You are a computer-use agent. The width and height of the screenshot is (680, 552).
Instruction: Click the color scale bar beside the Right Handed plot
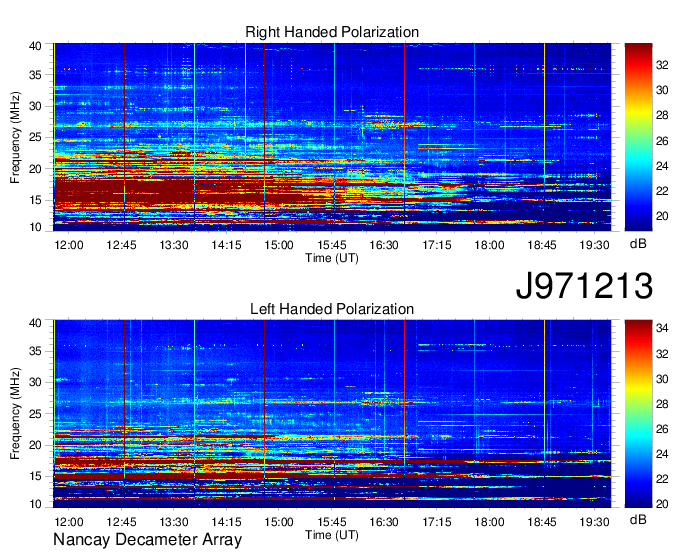click(x=638, y=137)
